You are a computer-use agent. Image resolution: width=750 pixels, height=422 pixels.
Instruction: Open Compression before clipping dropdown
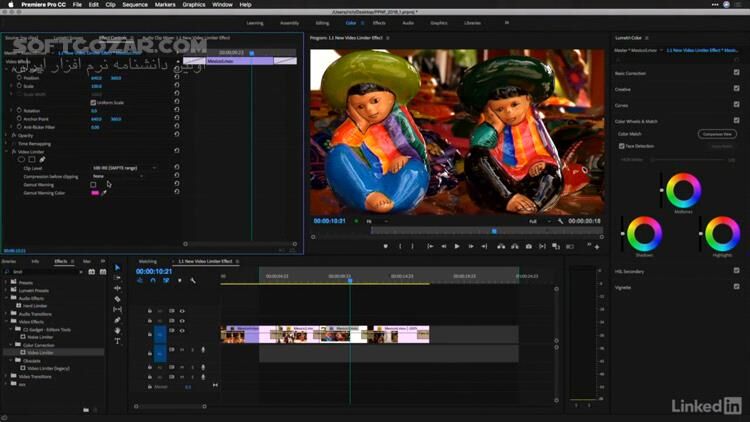tap(118, 176)
